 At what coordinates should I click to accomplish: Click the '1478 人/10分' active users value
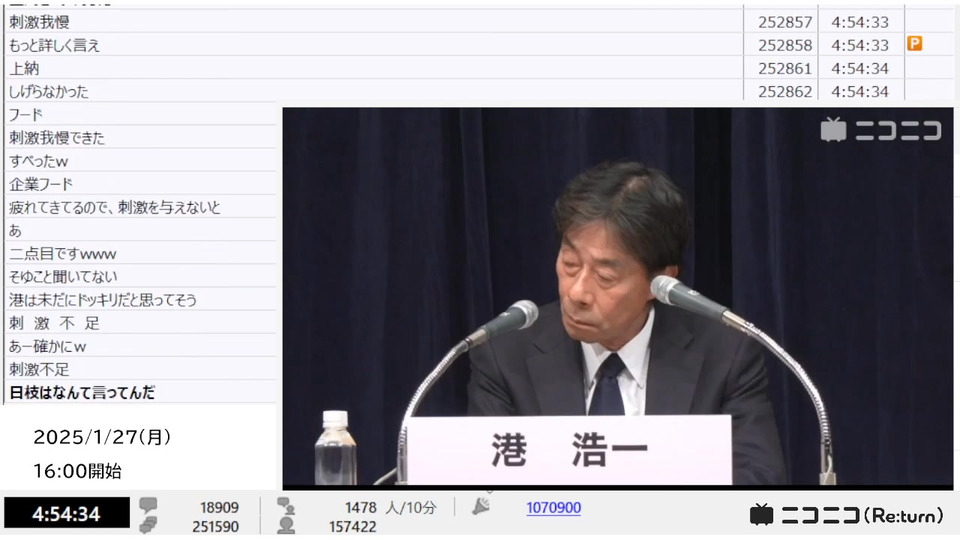391,508
